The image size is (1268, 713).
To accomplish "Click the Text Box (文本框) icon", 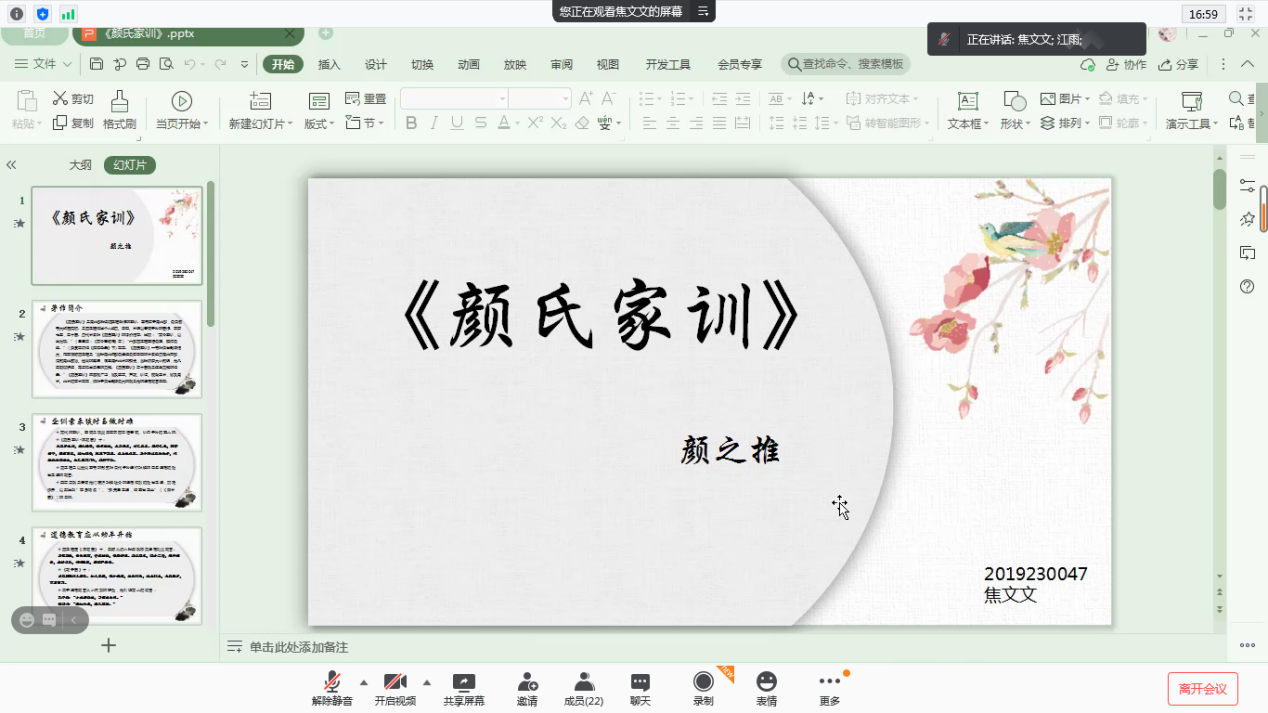I will [x=967, y=110].
